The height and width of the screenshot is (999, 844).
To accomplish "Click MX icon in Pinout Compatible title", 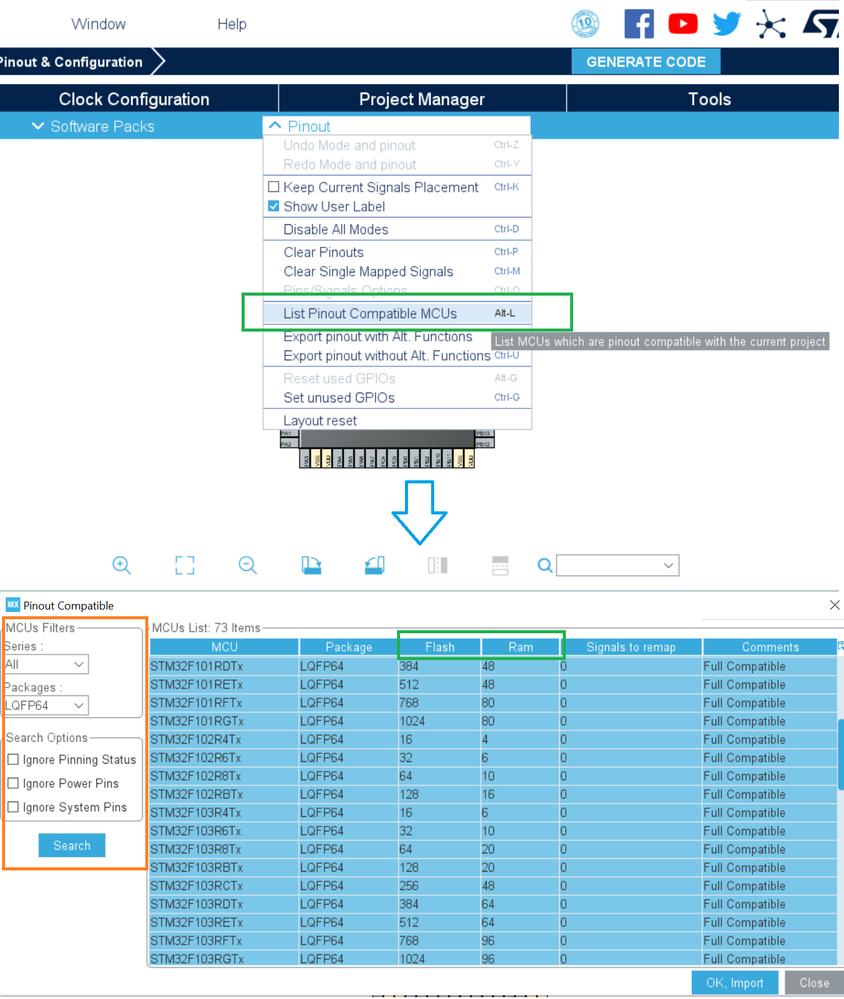I will tap(13, 605).
